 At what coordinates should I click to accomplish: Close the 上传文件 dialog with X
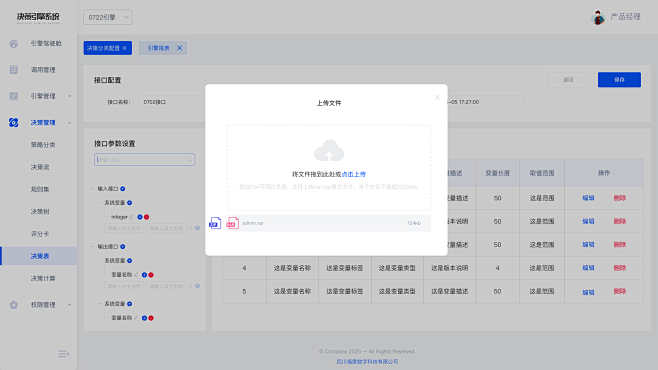[437, 97]
